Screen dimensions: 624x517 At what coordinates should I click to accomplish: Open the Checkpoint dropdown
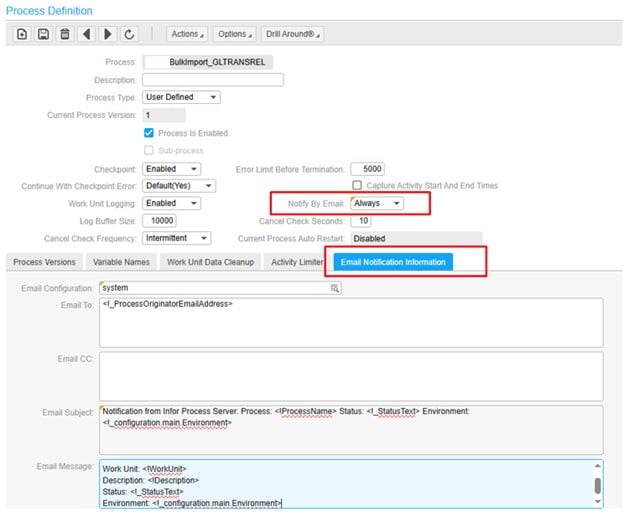(172, 169)
